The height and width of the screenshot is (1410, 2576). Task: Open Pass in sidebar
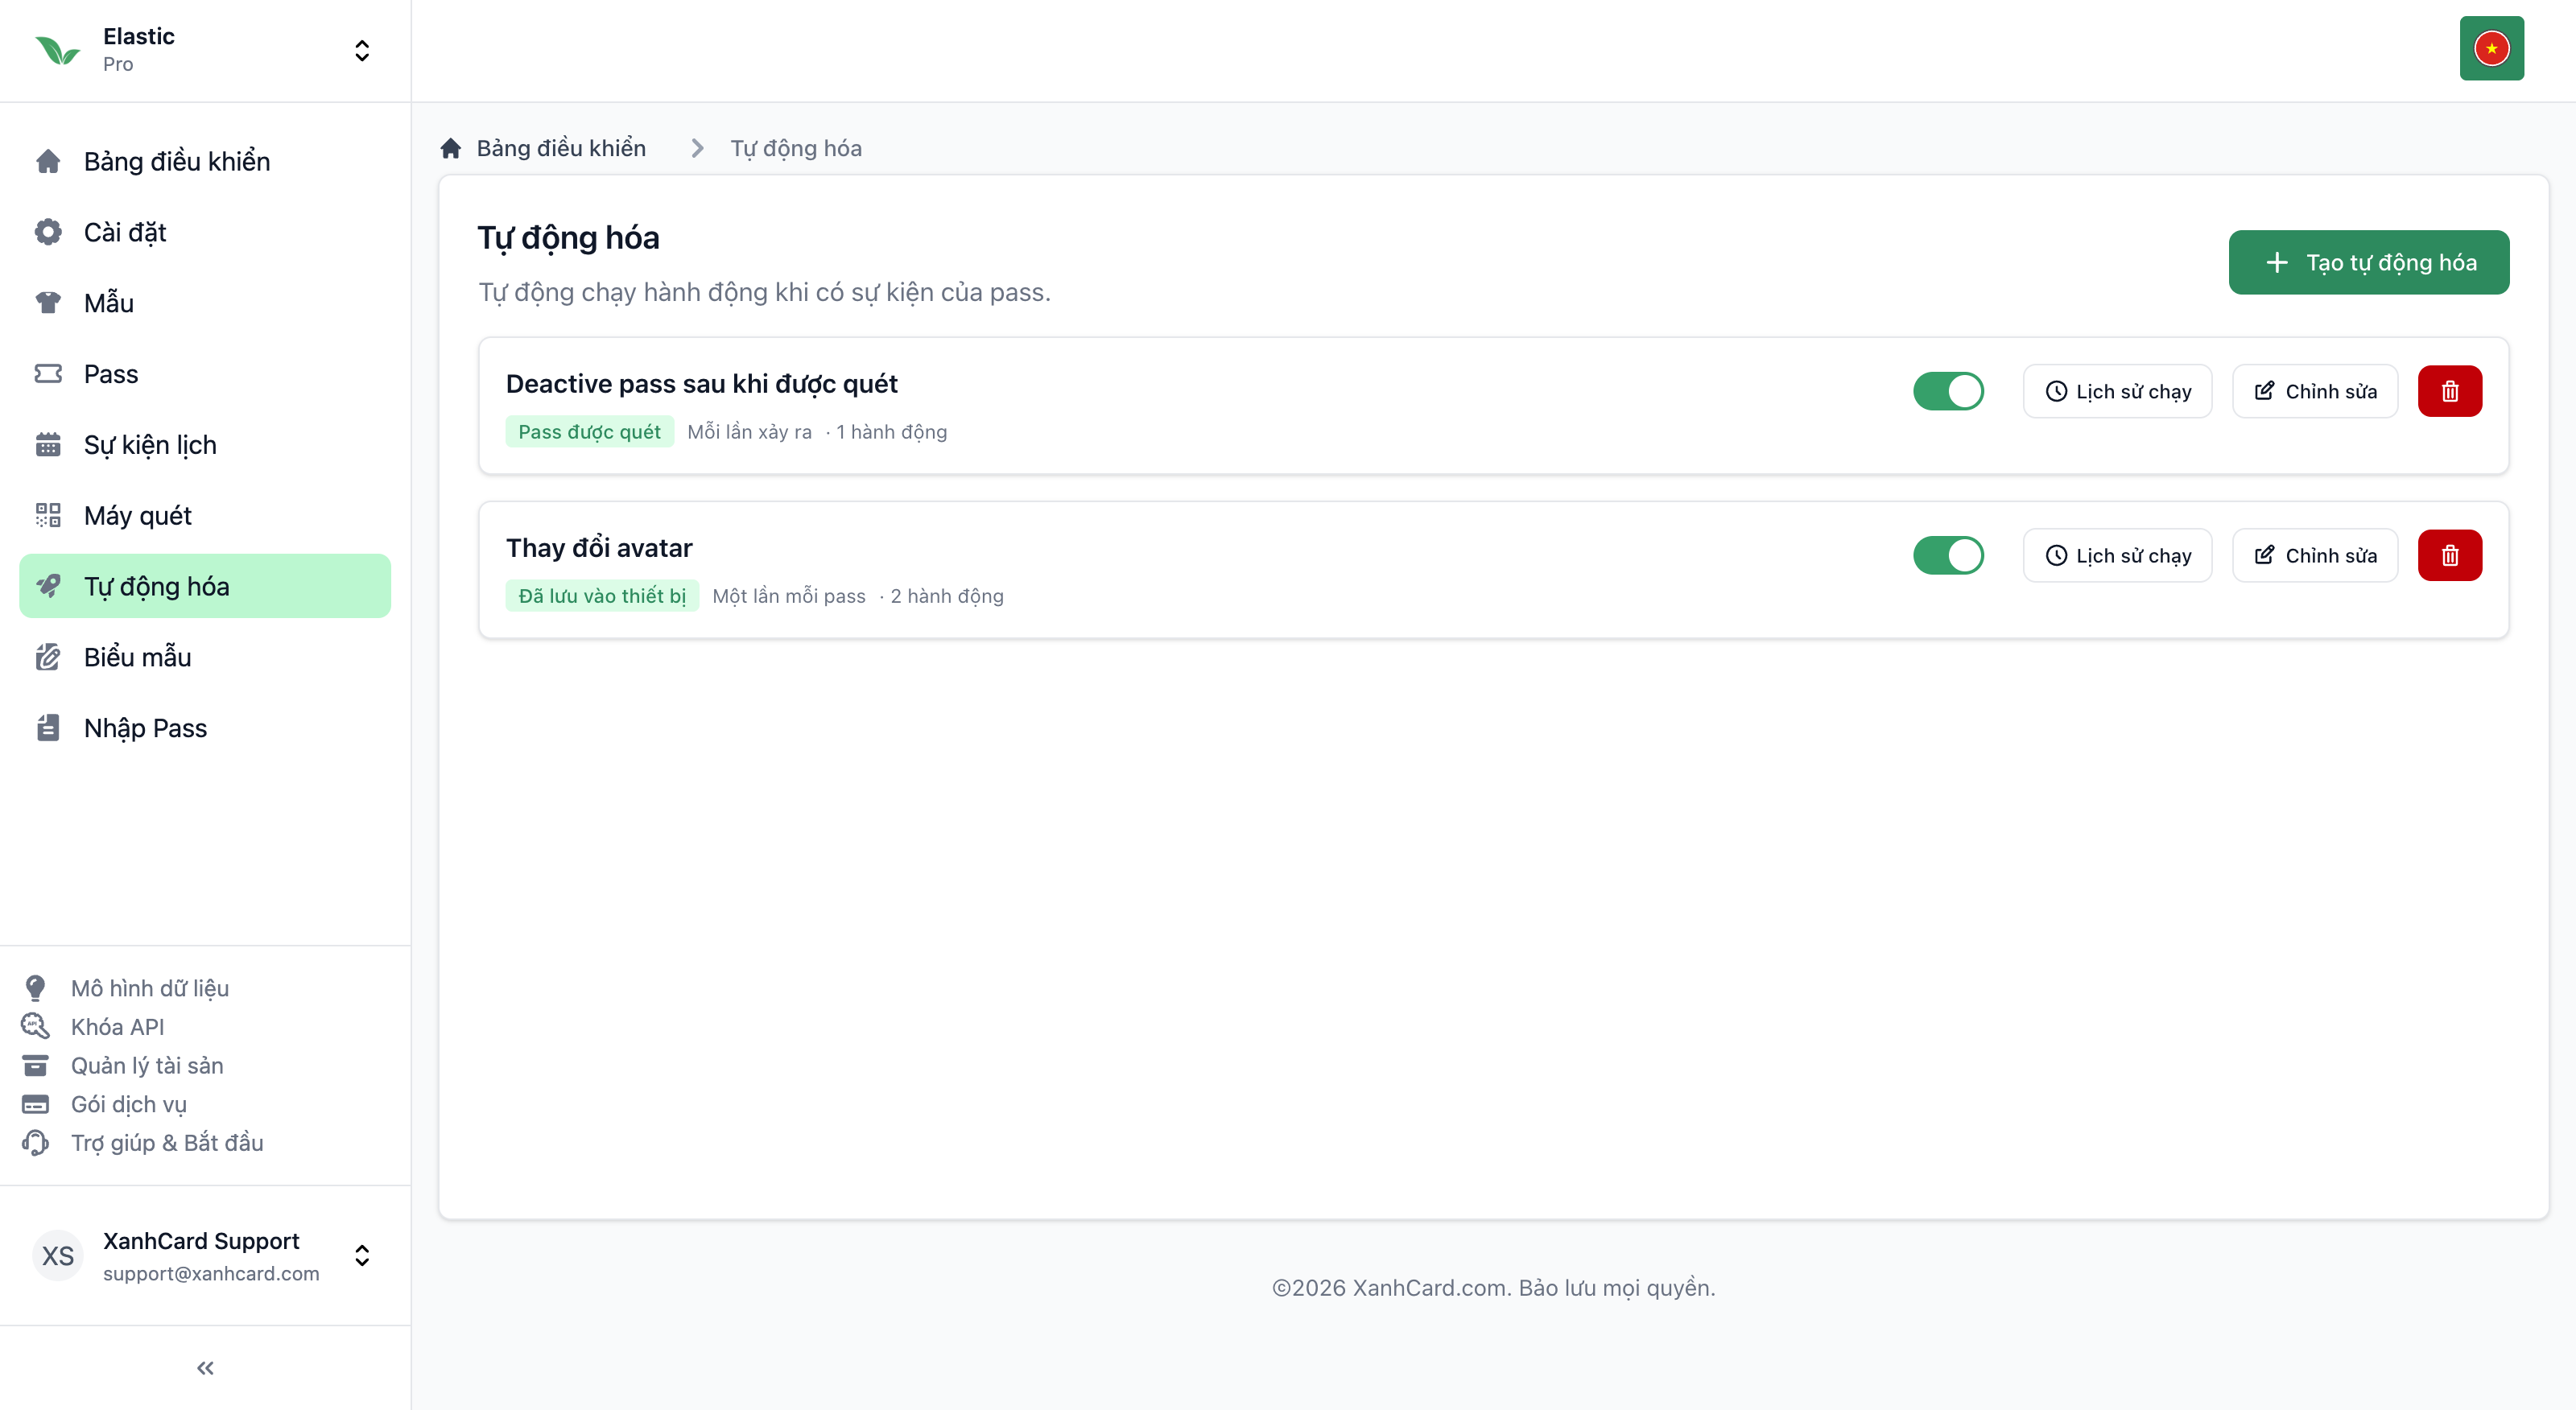pos(205,374)
